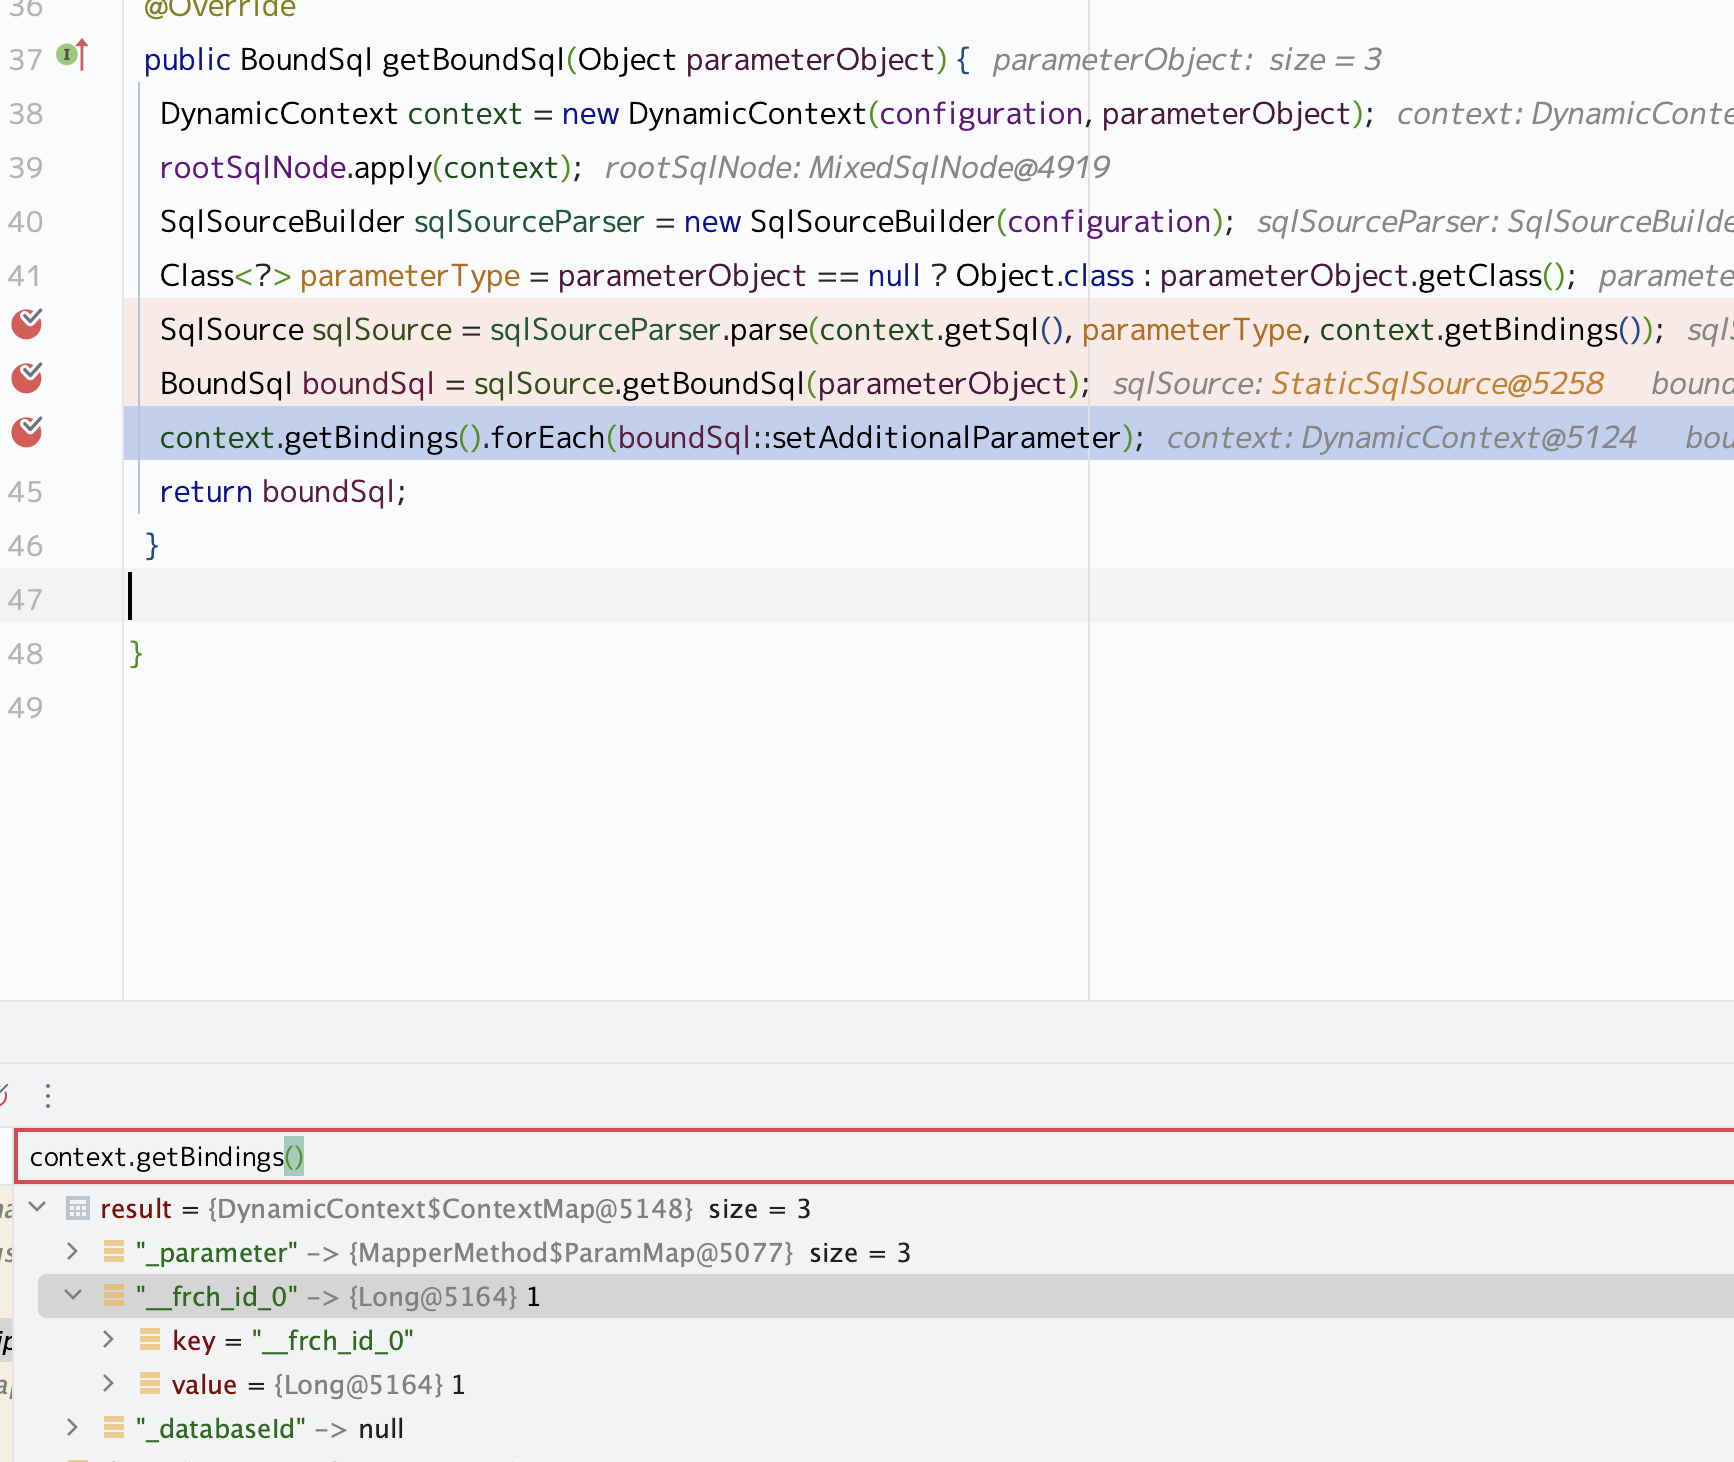Toggle breakpoint on the sqlSourceParser.parse line
1734x1462 pixels.
tap(27, 324)
